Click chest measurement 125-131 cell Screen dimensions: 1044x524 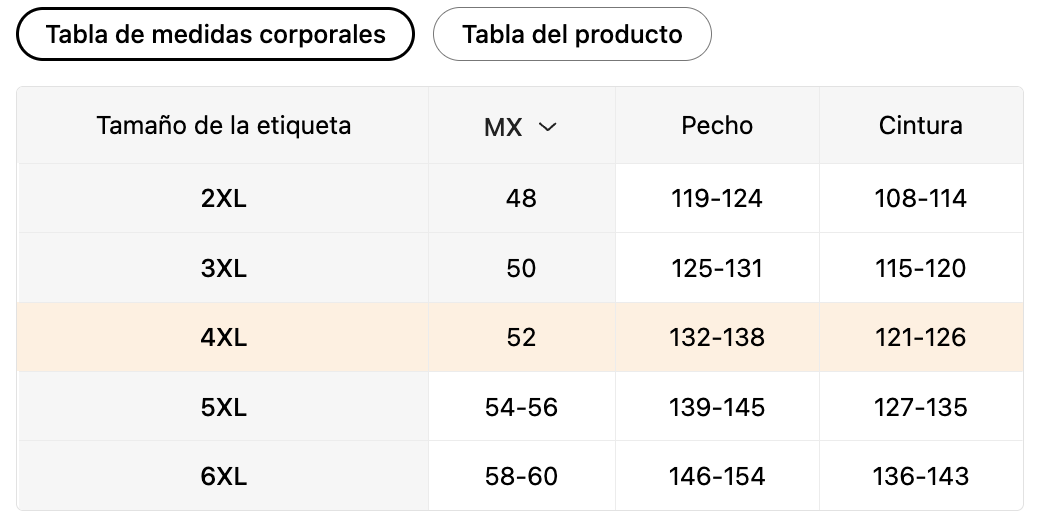click(717, 268)
